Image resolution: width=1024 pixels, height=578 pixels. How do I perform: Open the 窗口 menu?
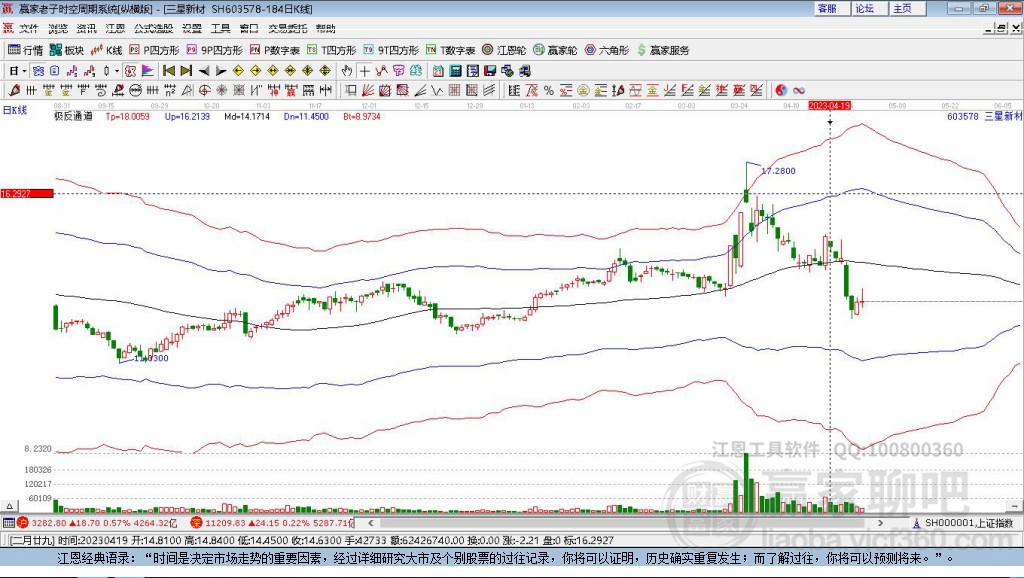click(249, 29)
